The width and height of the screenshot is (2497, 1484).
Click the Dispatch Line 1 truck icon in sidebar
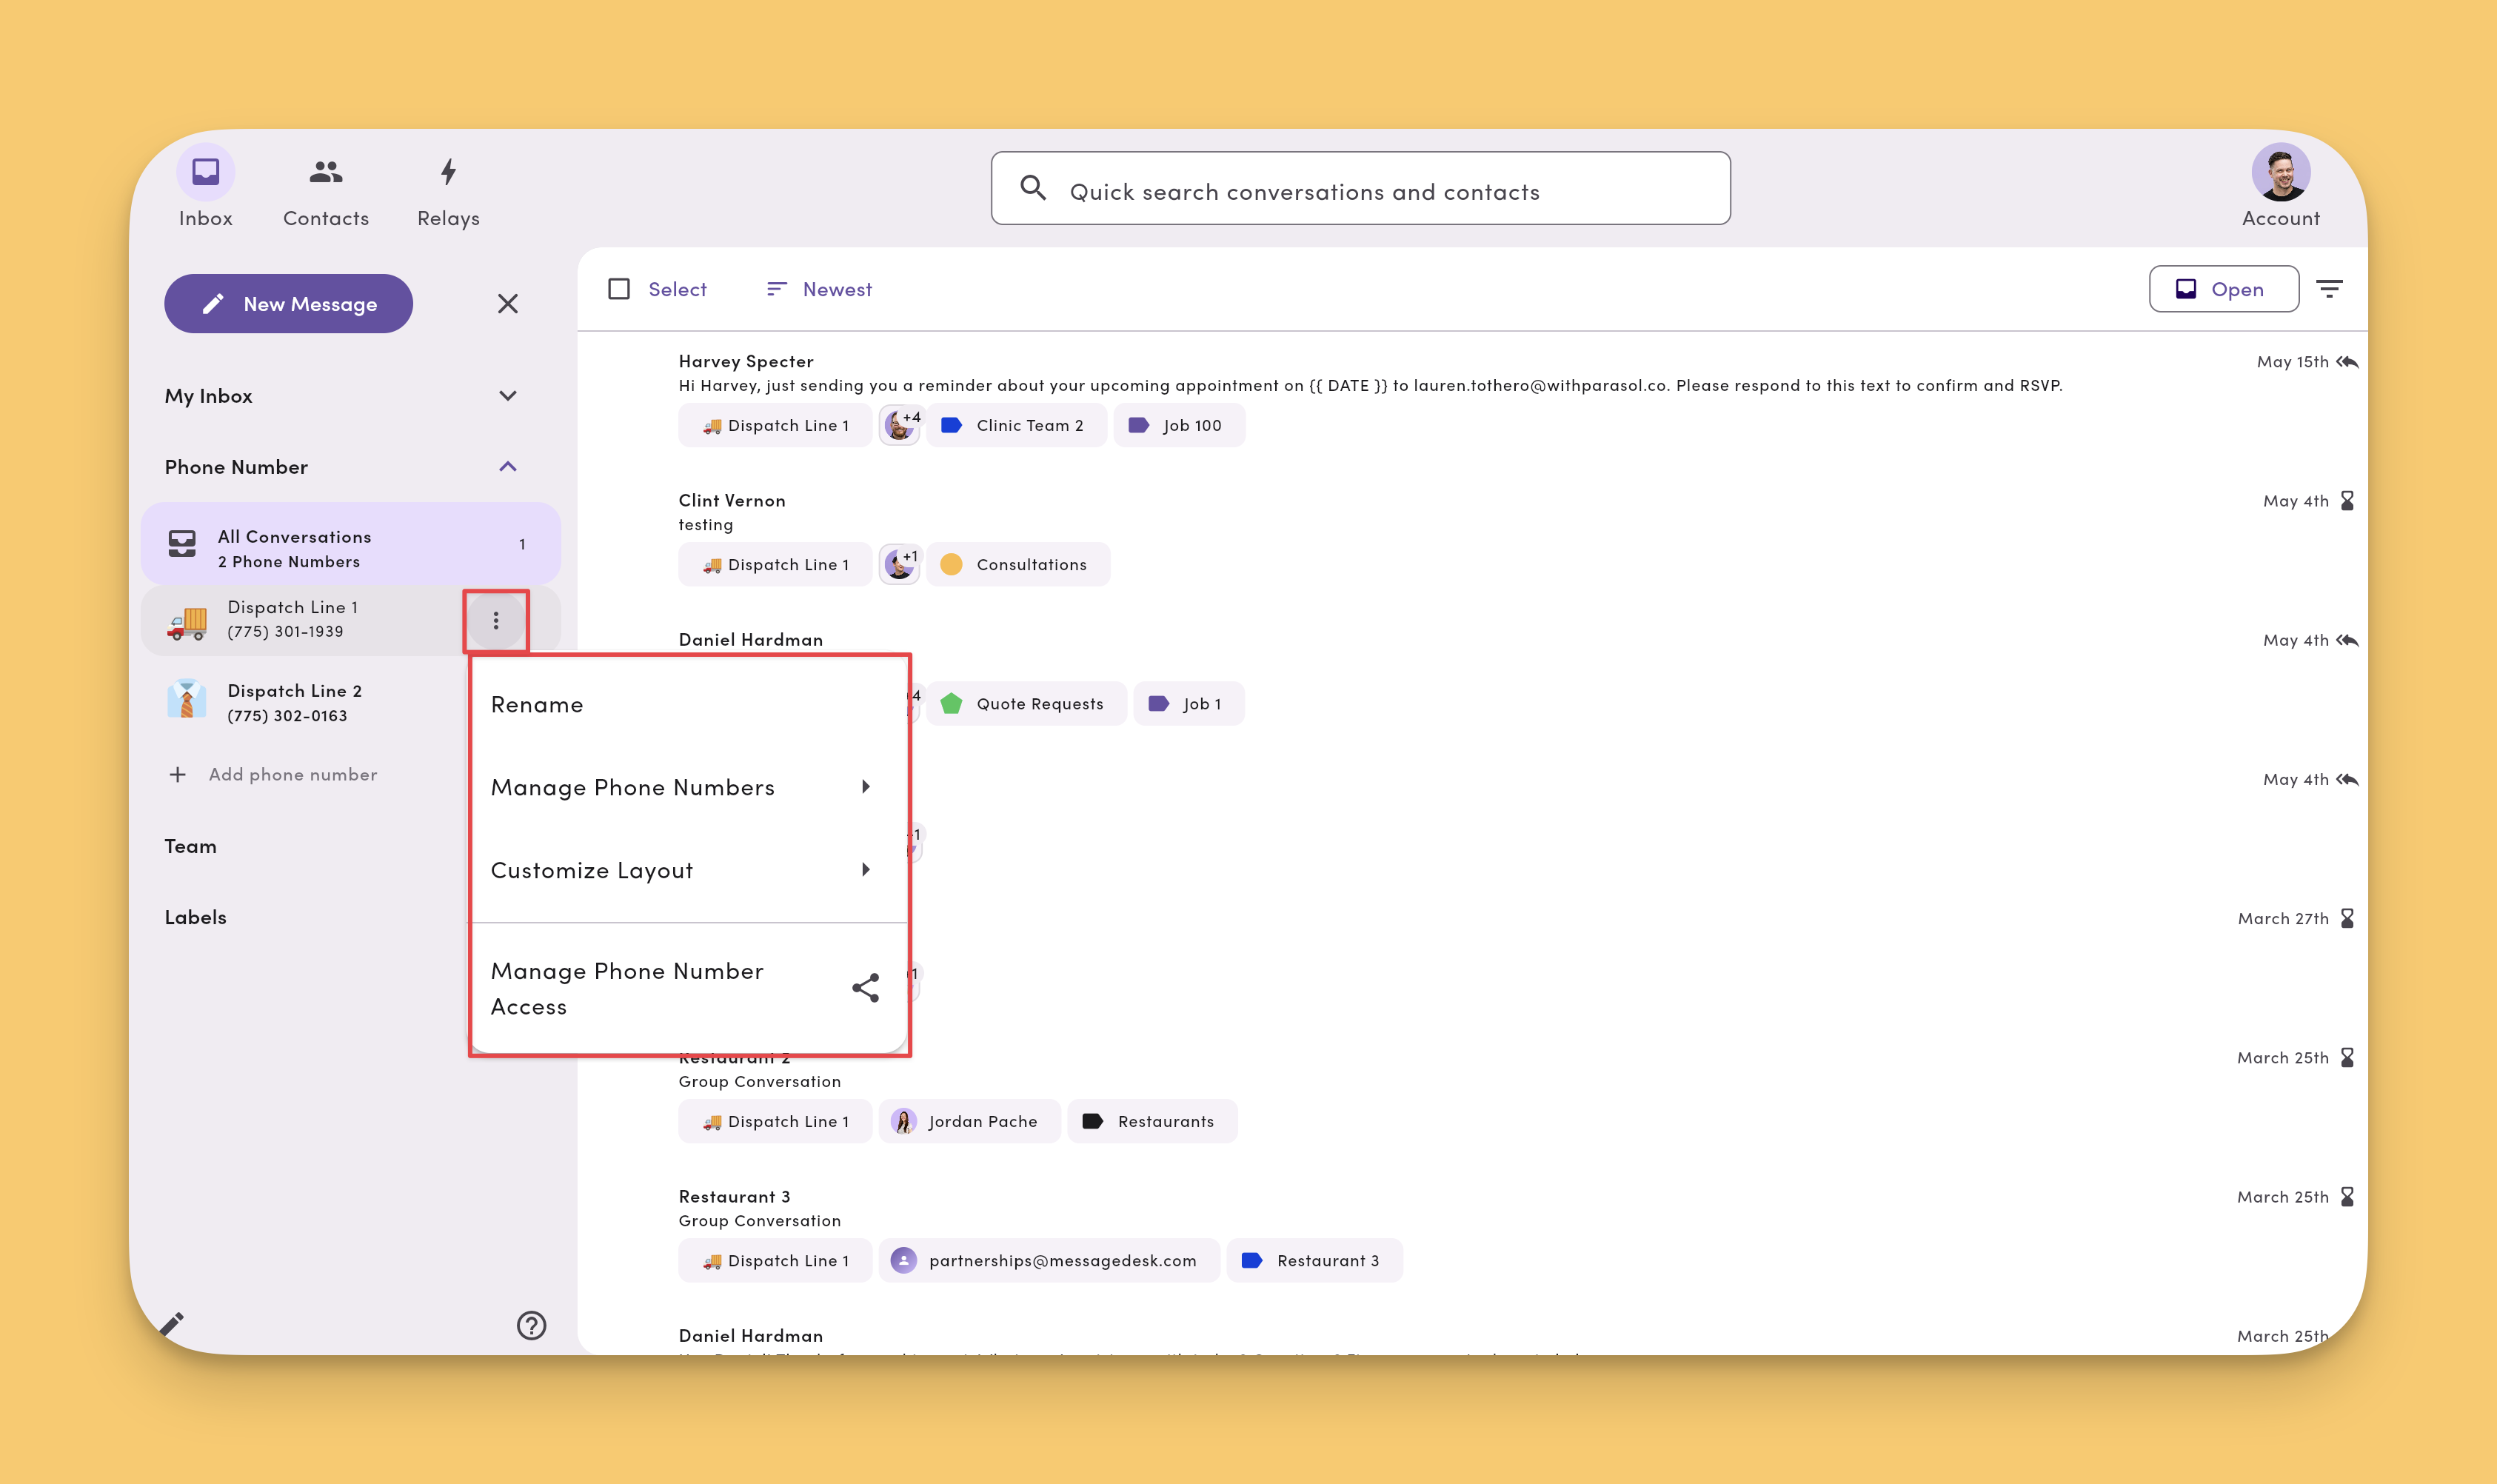(x=187, y=621)
